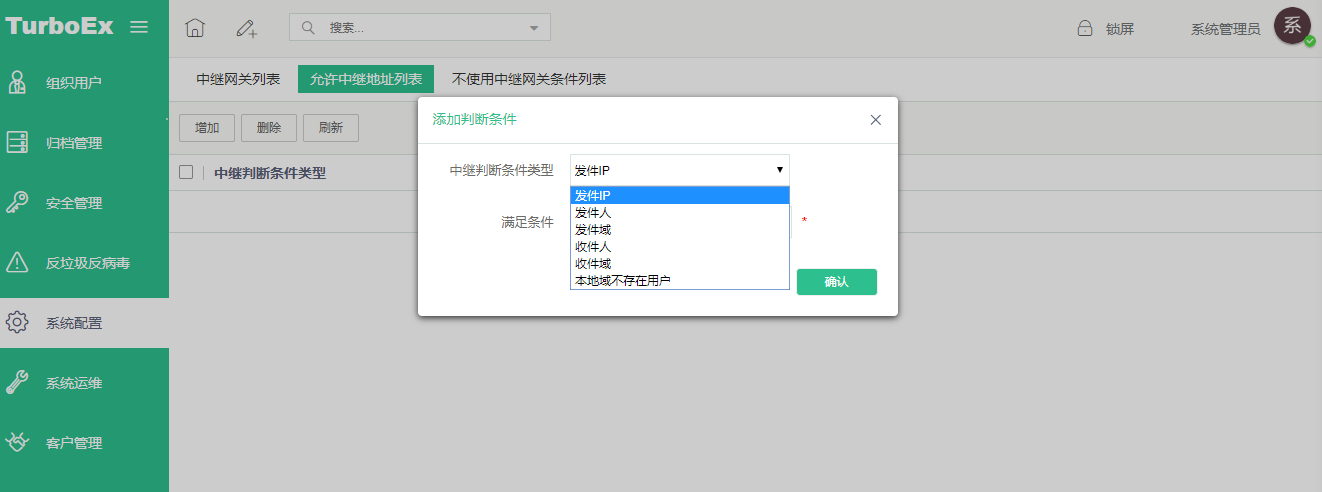1322x492 pixels.
Task: Click the 系统管理员 user name
Action: pyautogui.click(x=1225, y=29)
